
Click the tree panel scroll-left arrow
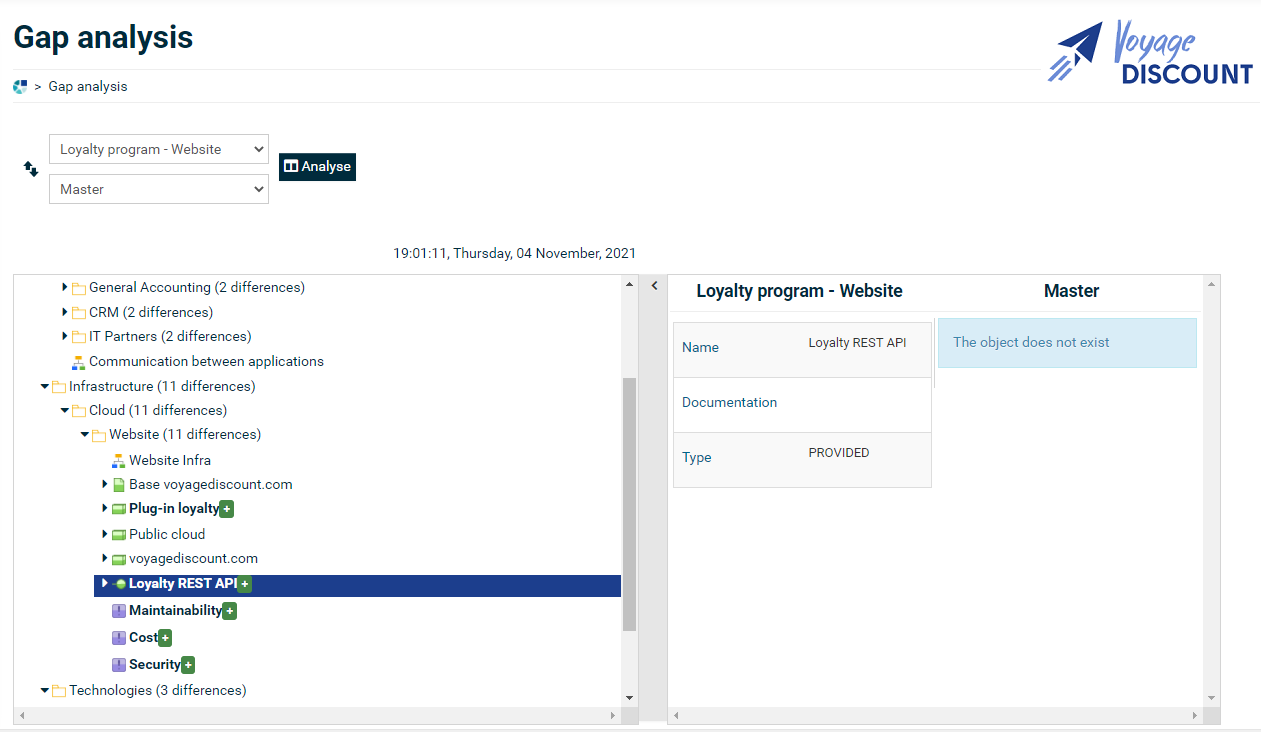[x=21, y=716]
